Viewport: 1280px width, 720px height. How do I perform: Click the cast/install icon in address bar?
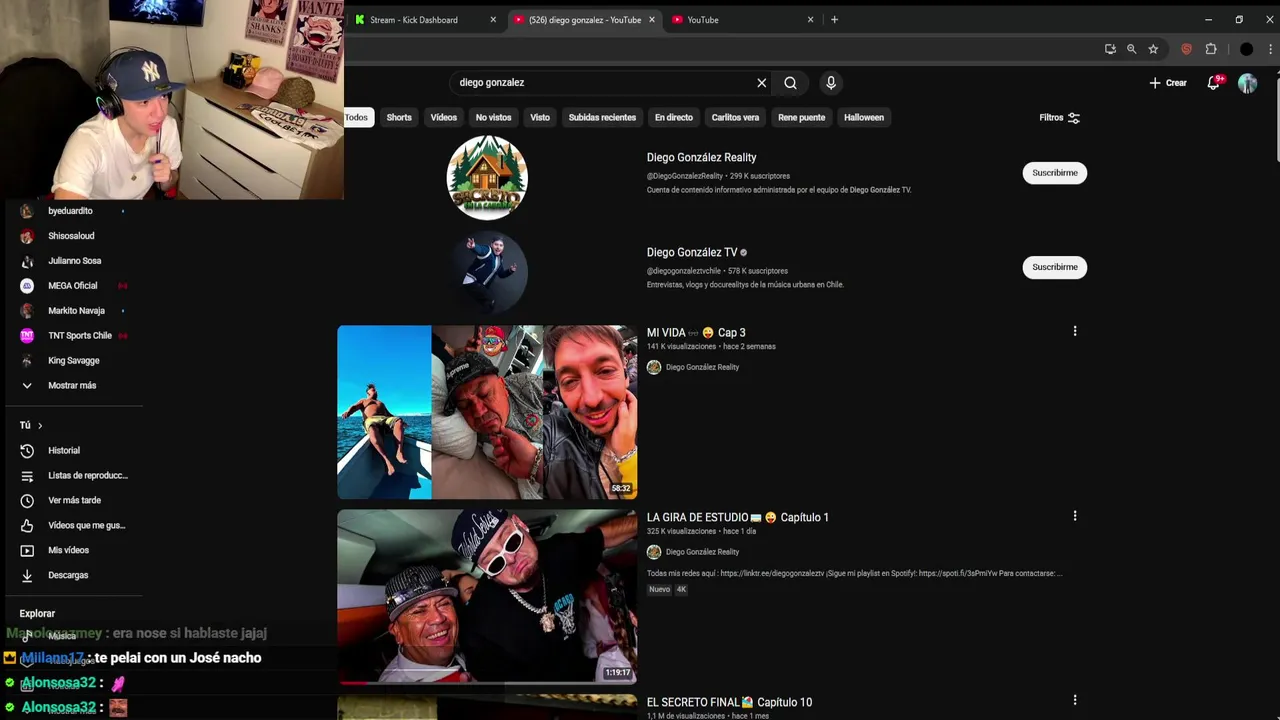tap(1110, 49)
